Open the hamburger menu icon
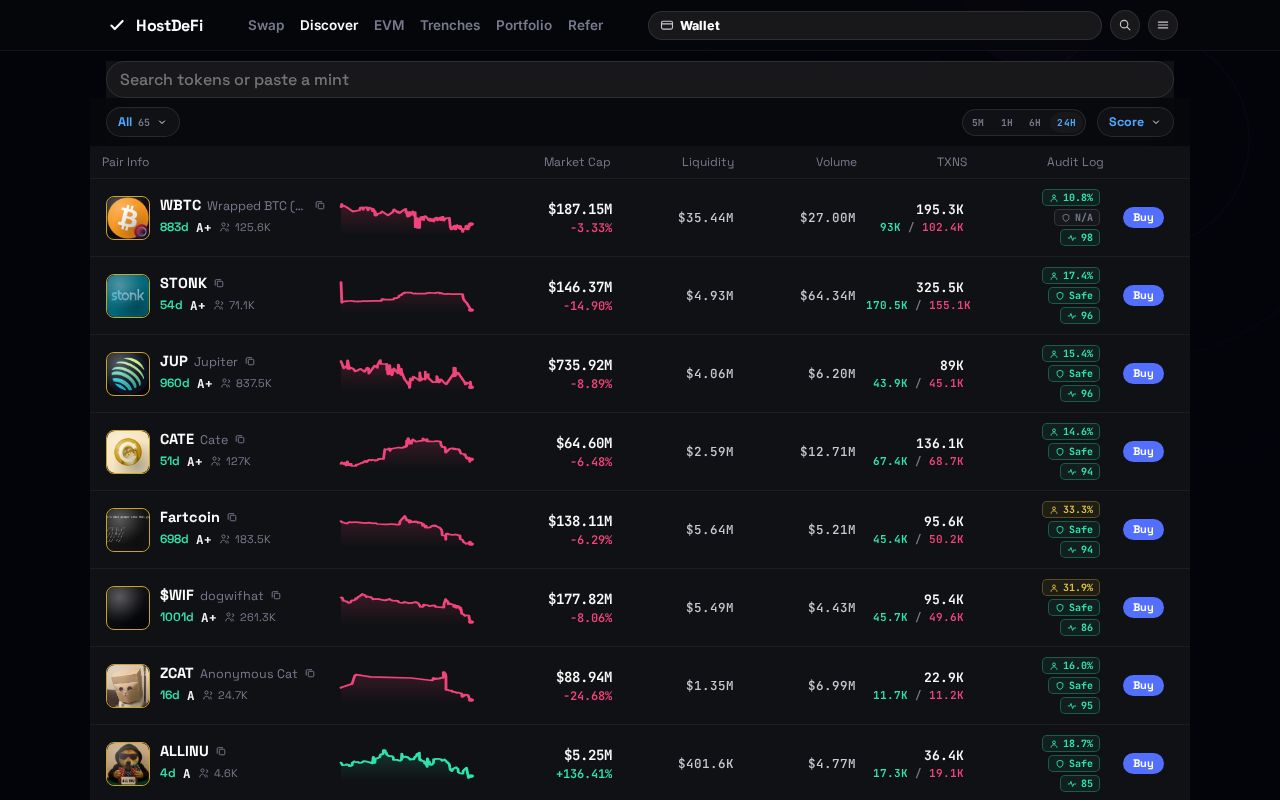This screenshot has height=800, width=1280. pos(1163,25)
